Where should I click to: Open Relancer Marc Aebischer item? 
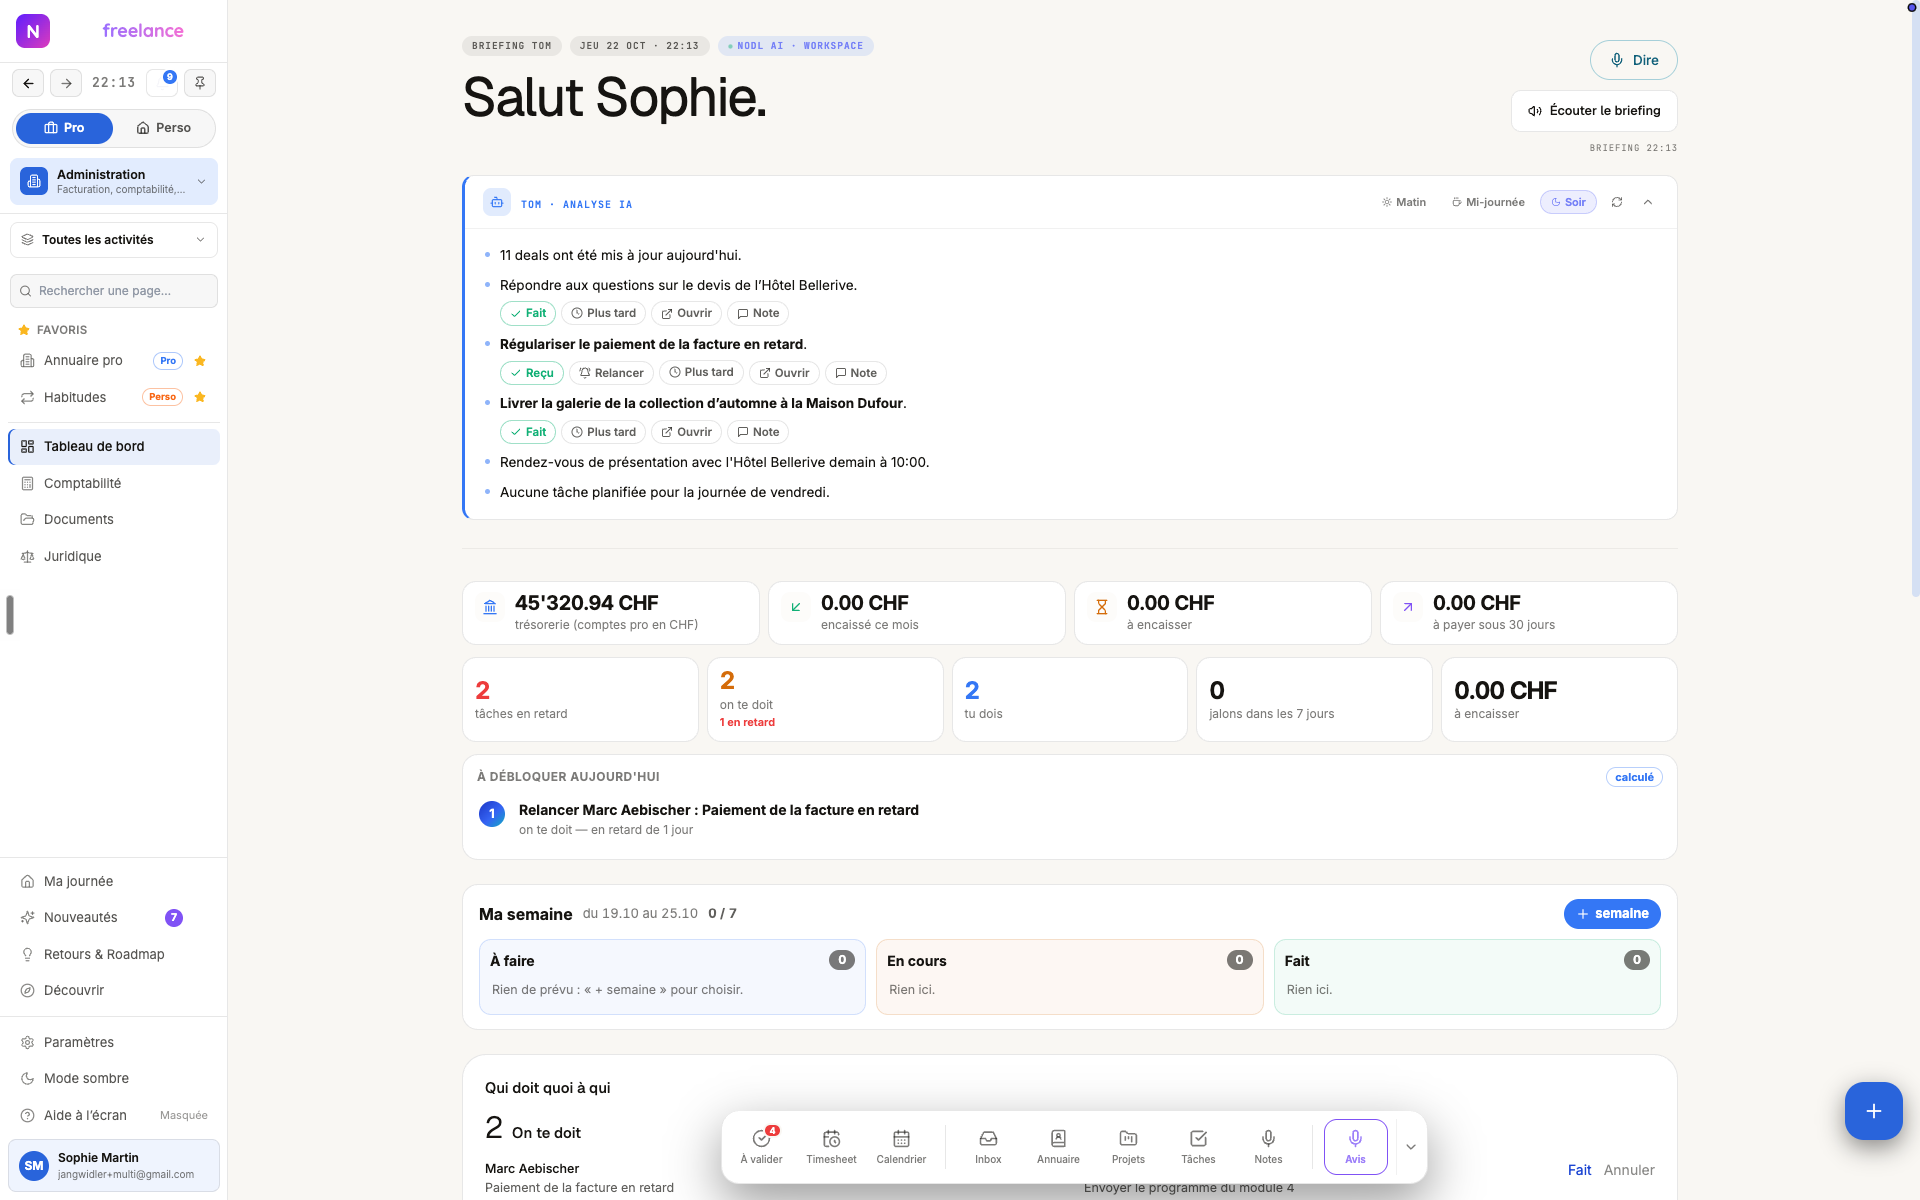click(x=1069, y=819)
